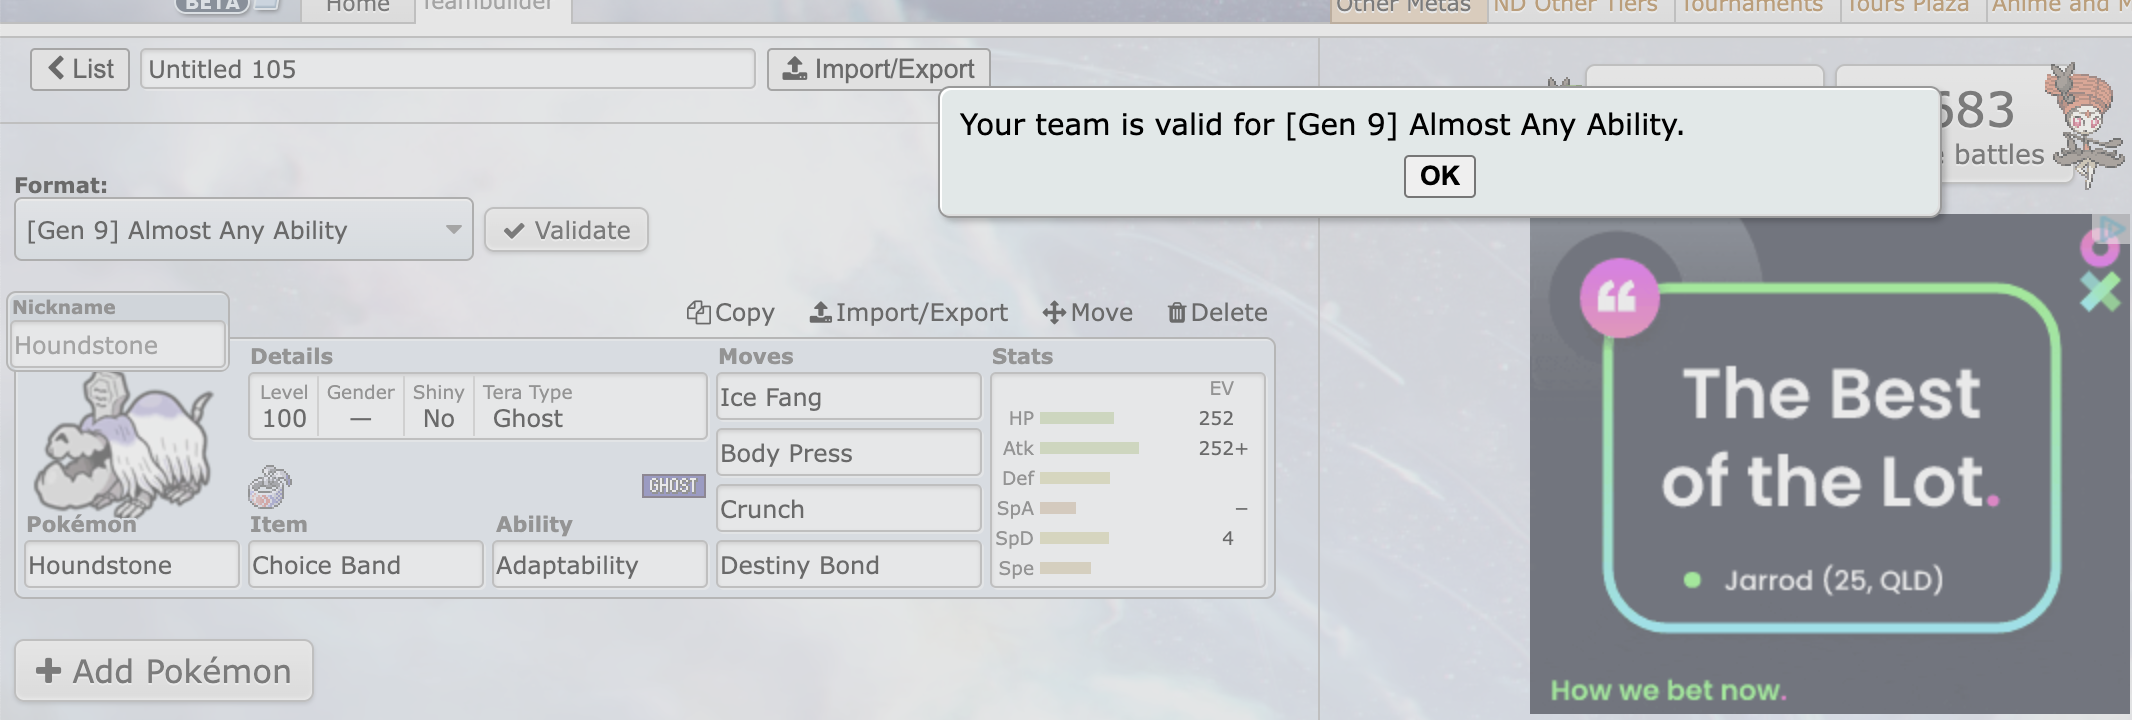
Task: Validate the team
Action: tap(567, 230)
